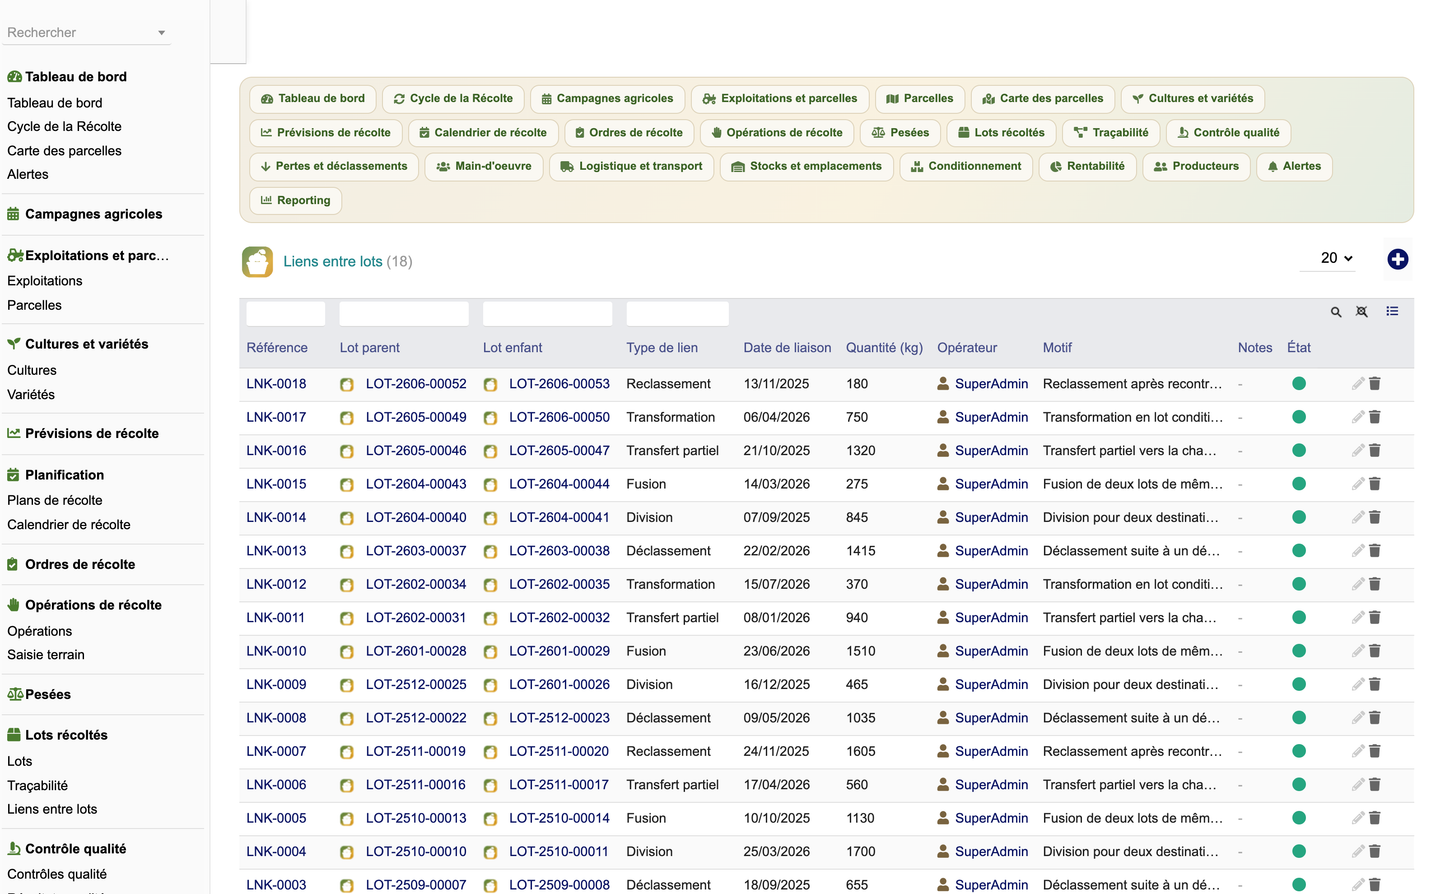
Task: Delete row LNK-0006 with trash icon
Action: (x=1375, y=785)
